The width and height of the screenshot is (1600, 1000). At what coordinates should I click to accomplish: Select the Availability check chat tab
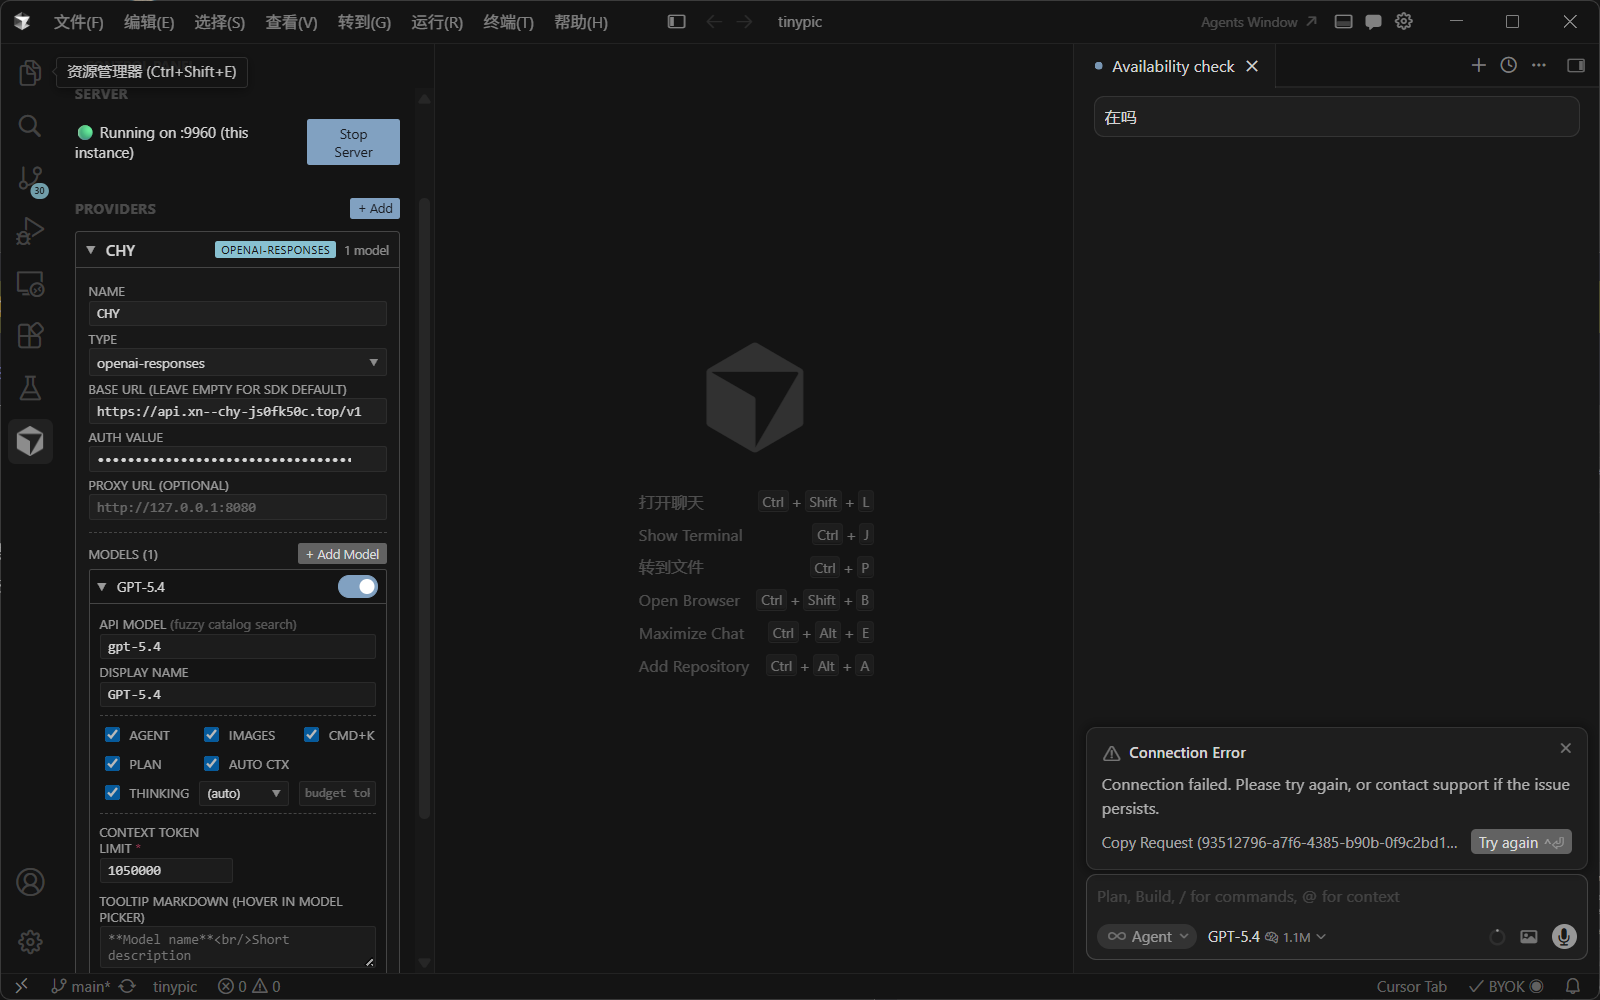1173,66
